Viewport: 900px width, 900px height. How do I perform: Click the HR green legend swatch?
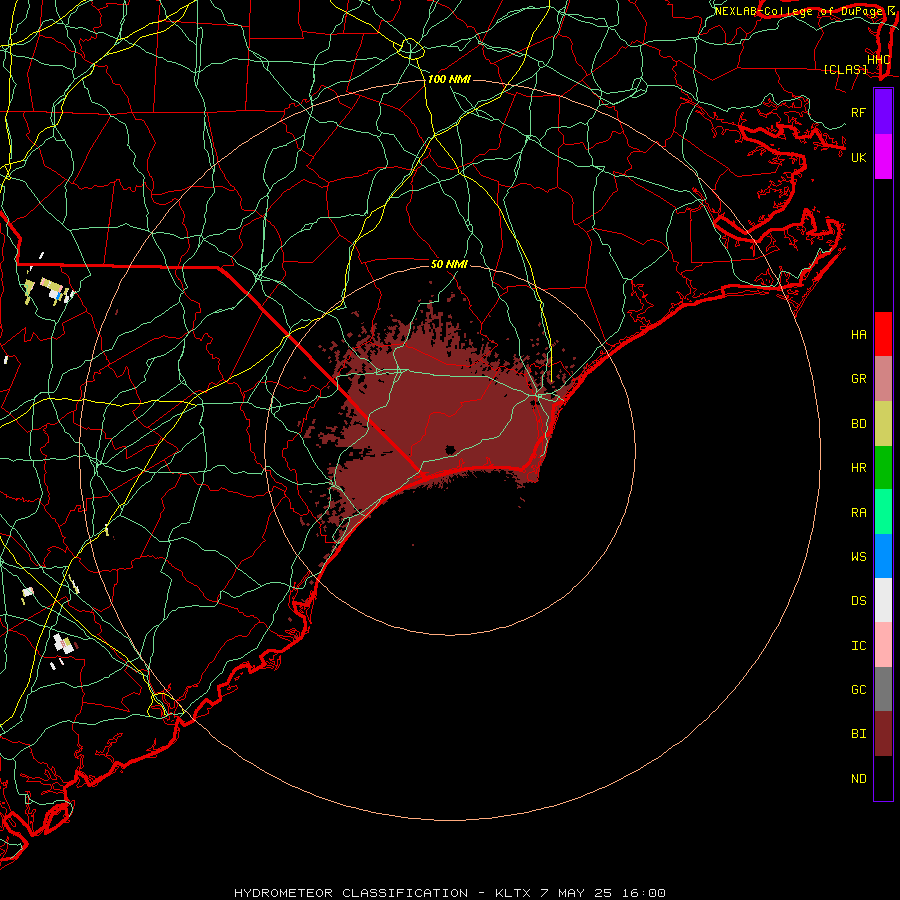tap(883, 467)
